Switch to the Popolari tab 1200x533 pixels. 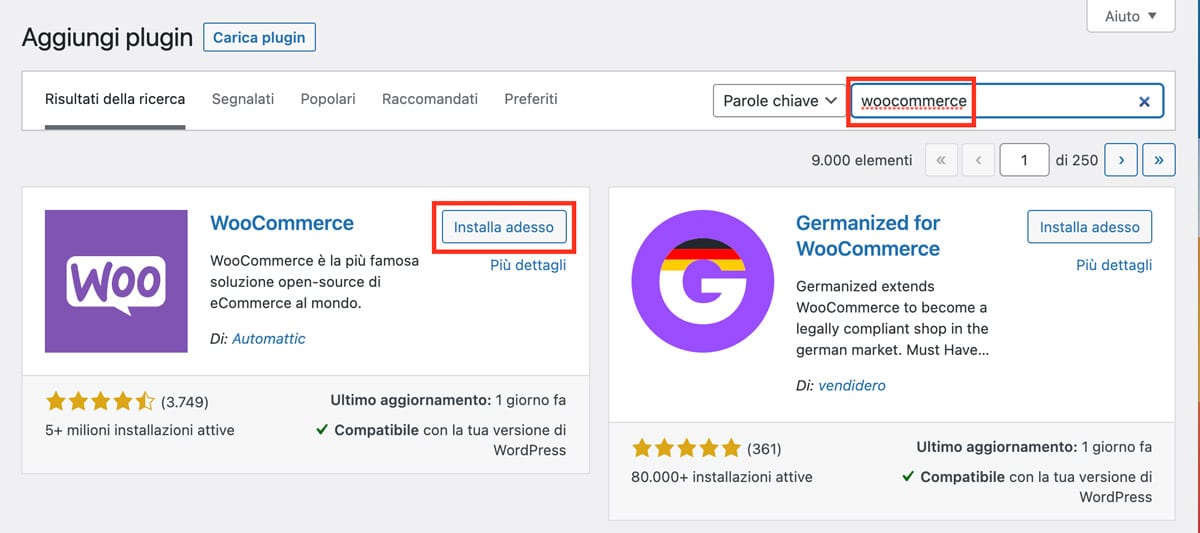(x=328, y=99)
